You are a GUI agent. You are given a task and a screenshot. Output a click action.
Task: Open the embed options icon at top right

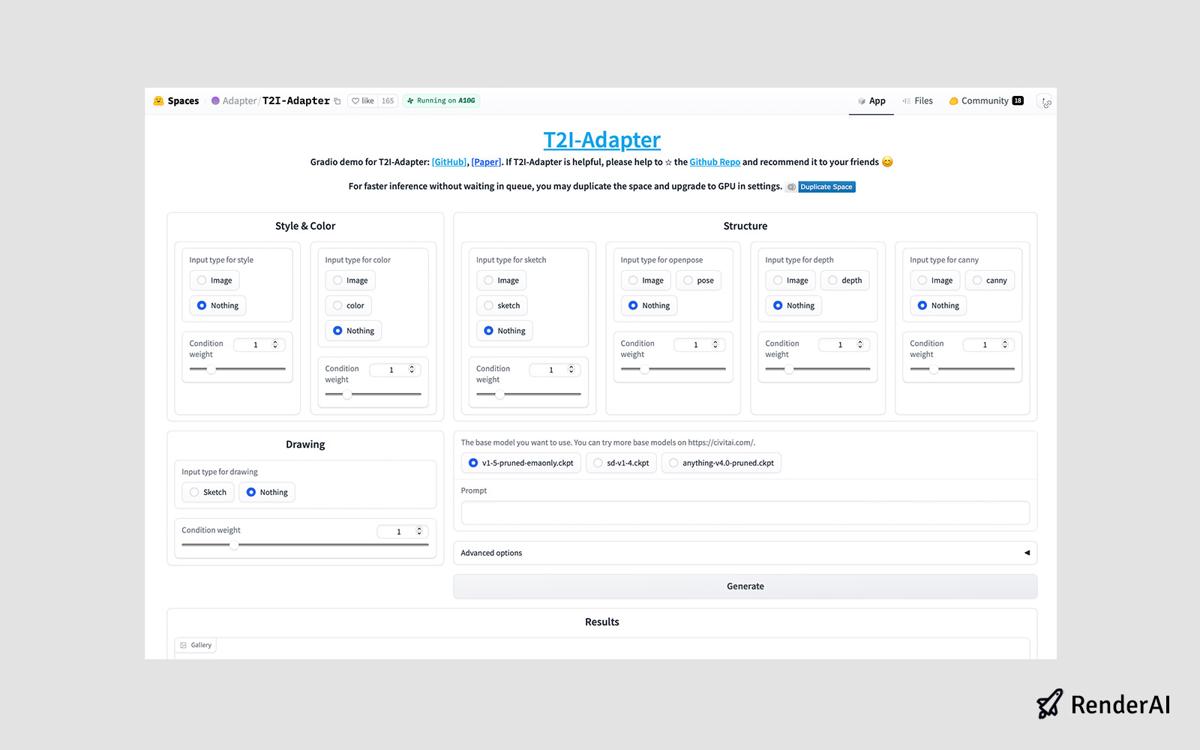[x=1046, y=103]
